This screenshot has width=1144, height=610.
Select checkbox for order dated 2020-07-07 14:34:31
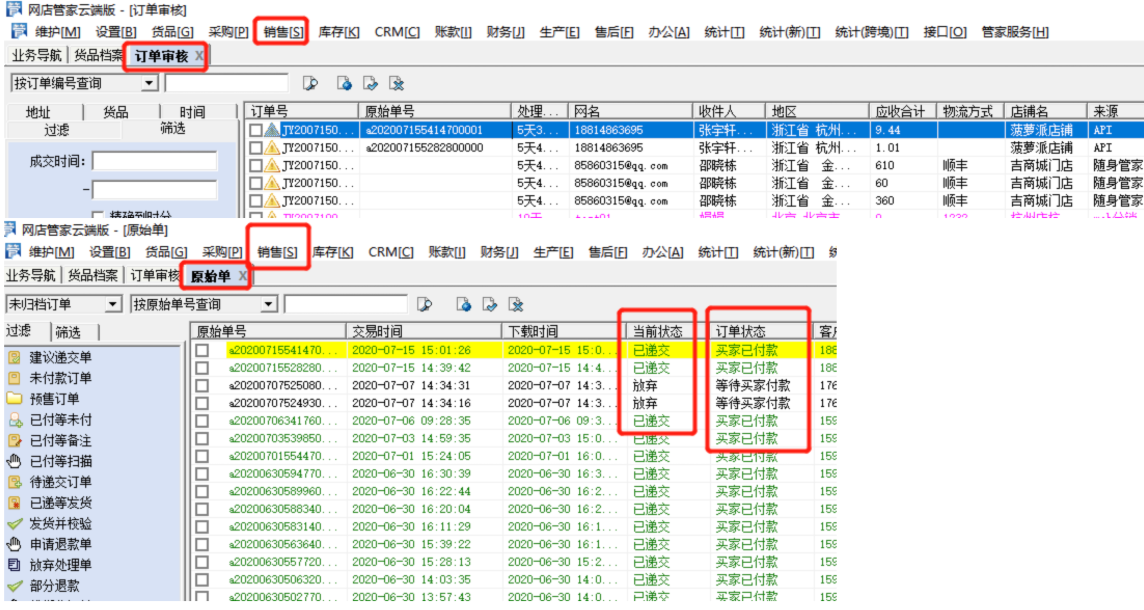[202, 385]
